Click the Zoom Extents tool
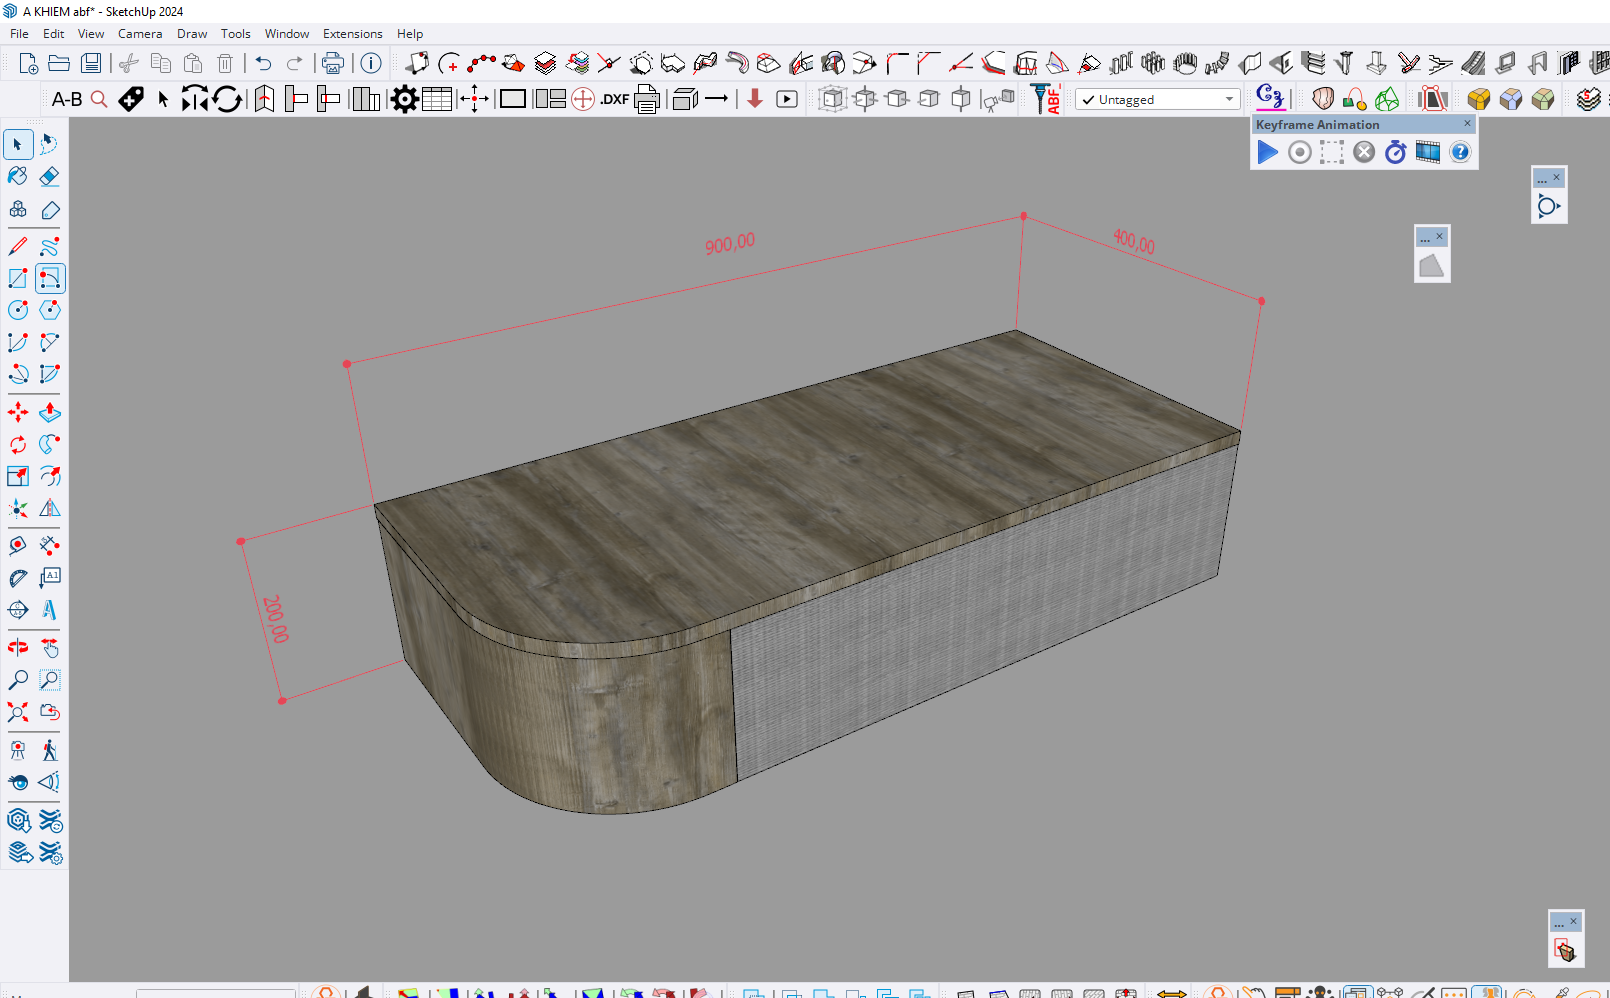The width and height of the screenshot is (1610, 998). click(18, 712)
